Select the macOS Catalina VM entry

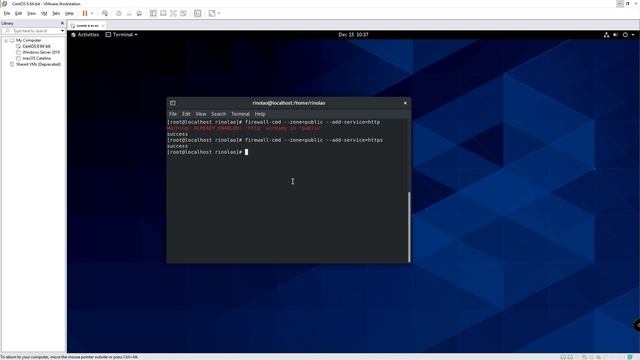[x=37, y=58]
